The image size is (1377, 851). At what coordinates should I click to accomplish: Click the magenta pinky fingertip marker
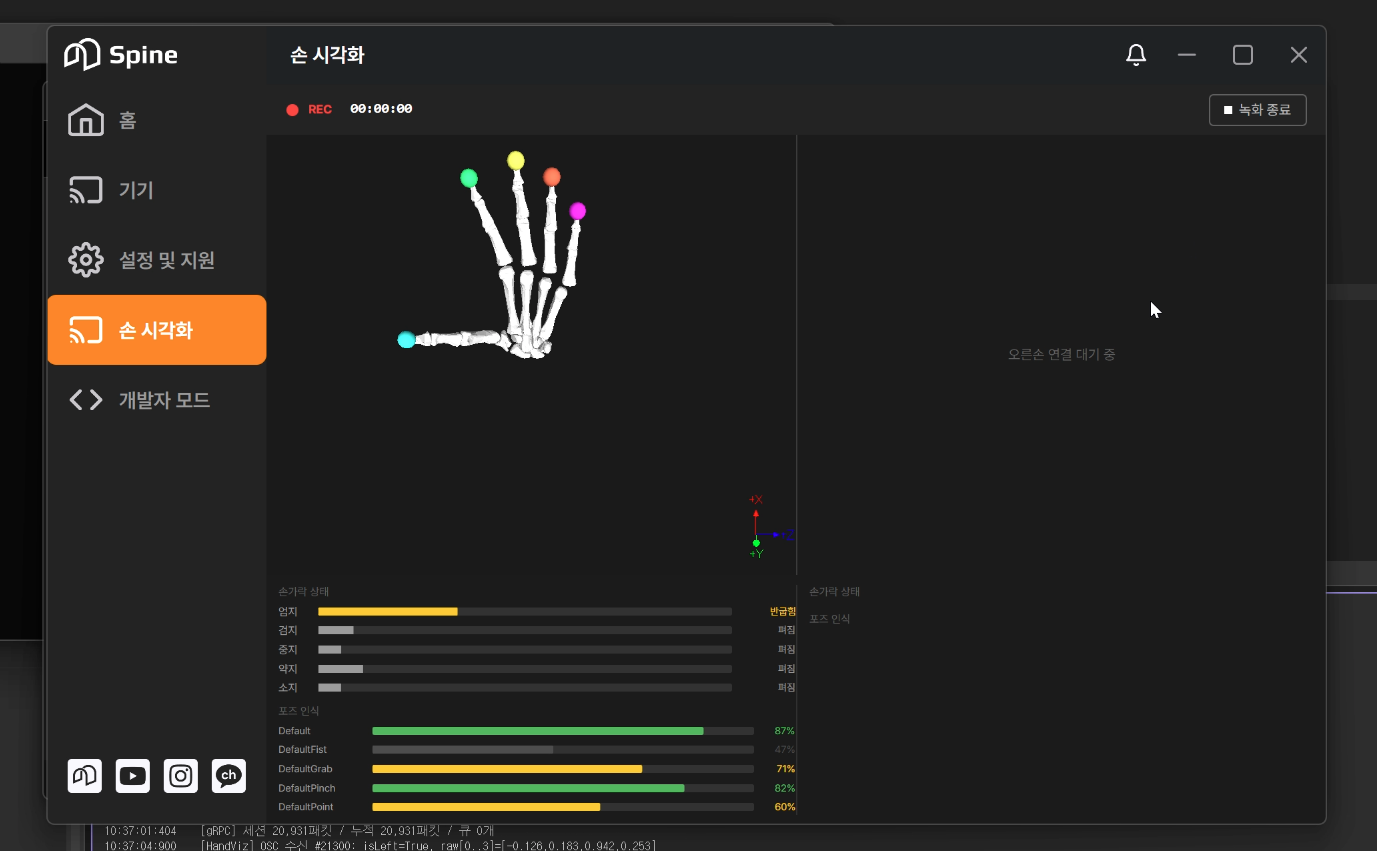(578, 211)
